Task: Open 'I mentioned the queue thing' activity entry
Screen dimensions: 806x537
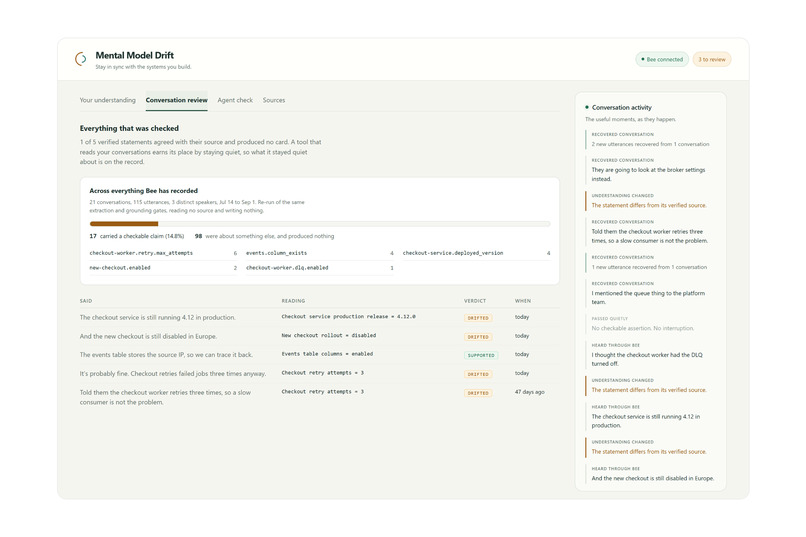Action: point(650,293)
